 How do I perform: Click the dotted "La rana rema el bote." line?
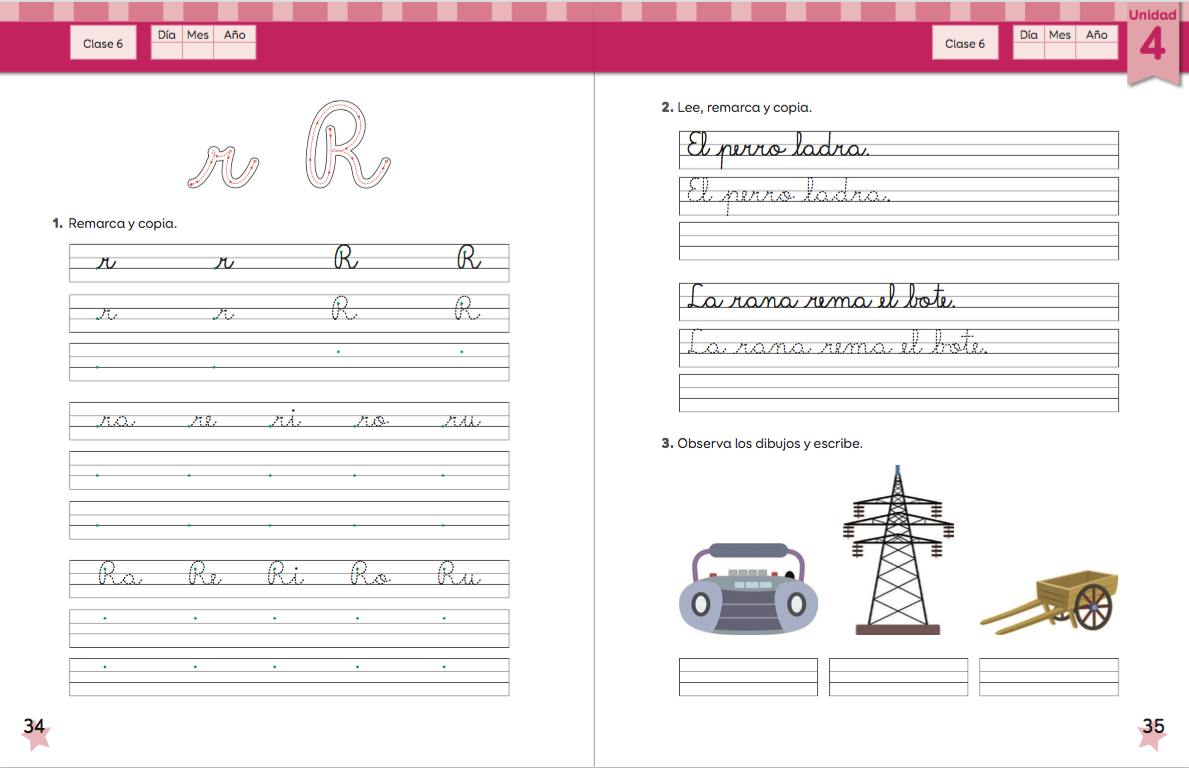point(837,346)
